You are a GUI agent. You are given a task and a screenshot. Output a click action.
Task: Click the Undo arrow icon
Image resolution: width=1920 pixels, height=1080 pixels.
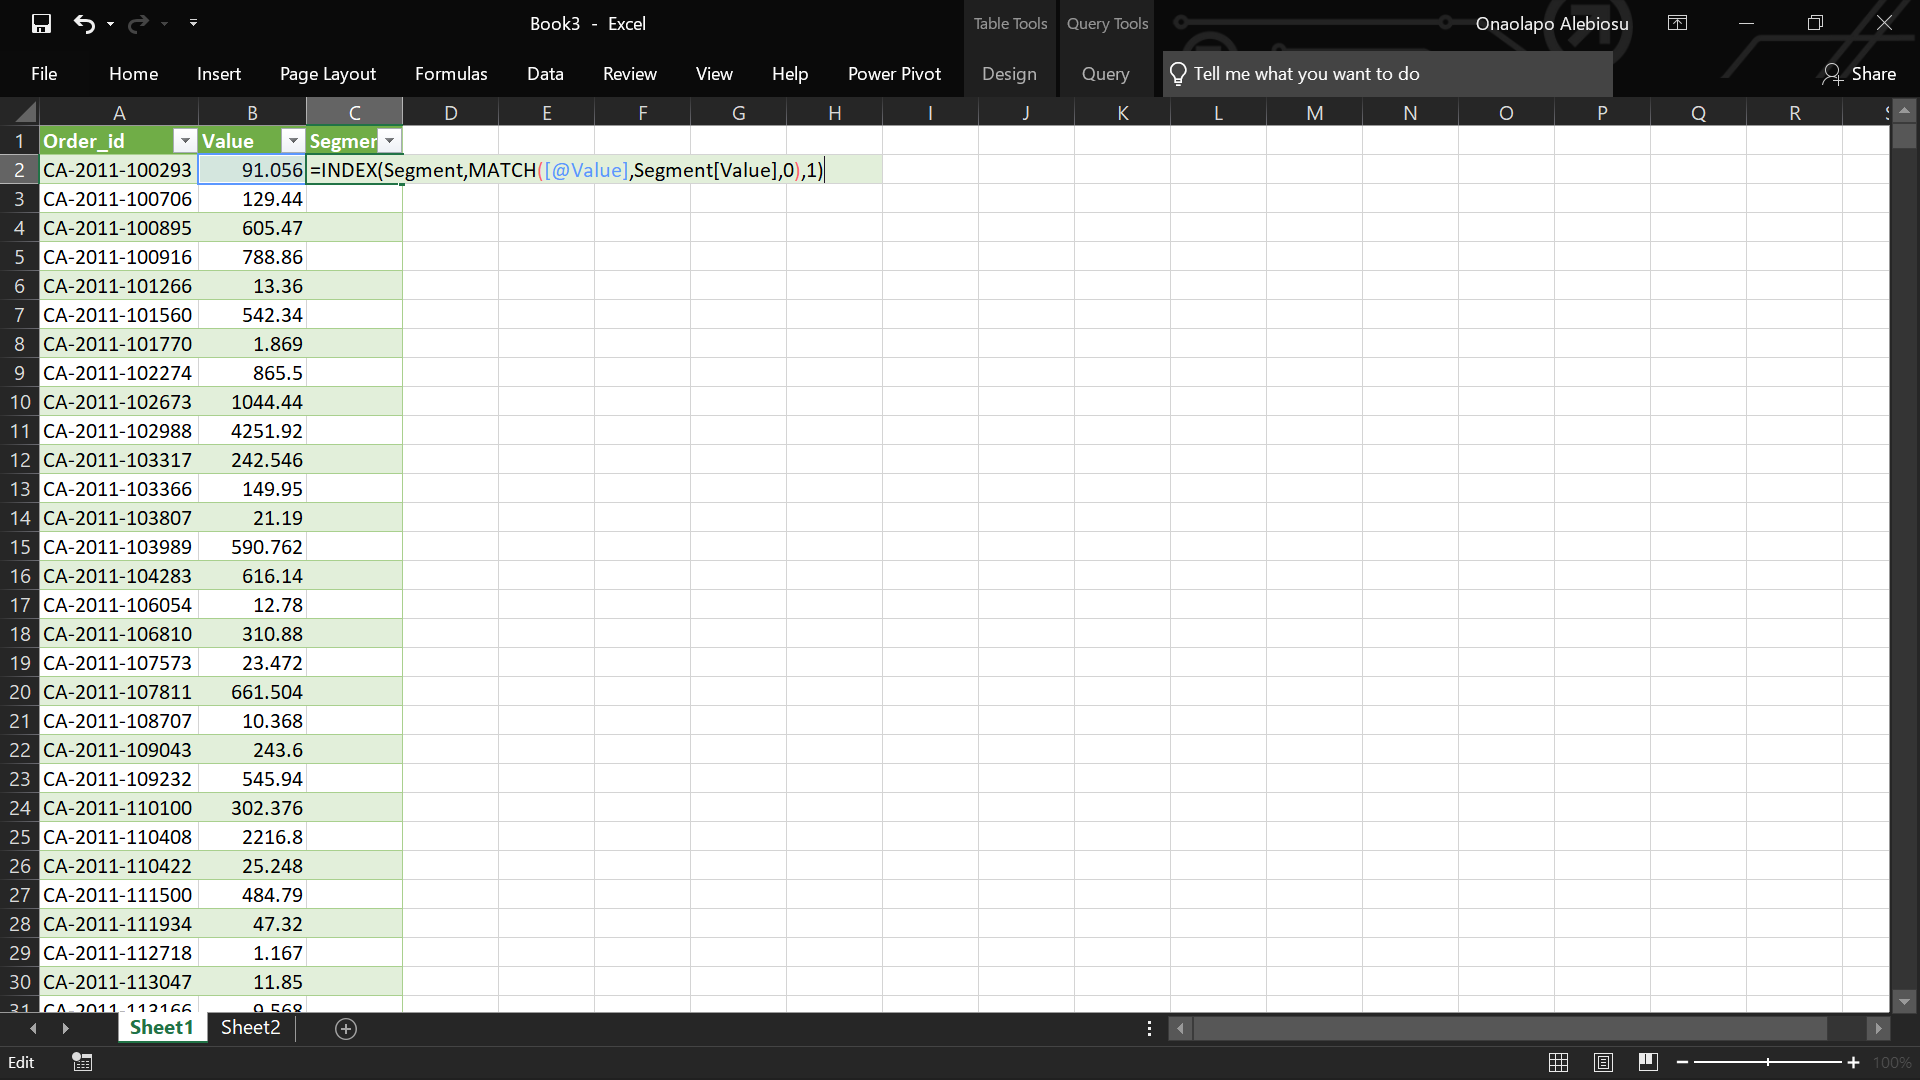coord(84,24)
